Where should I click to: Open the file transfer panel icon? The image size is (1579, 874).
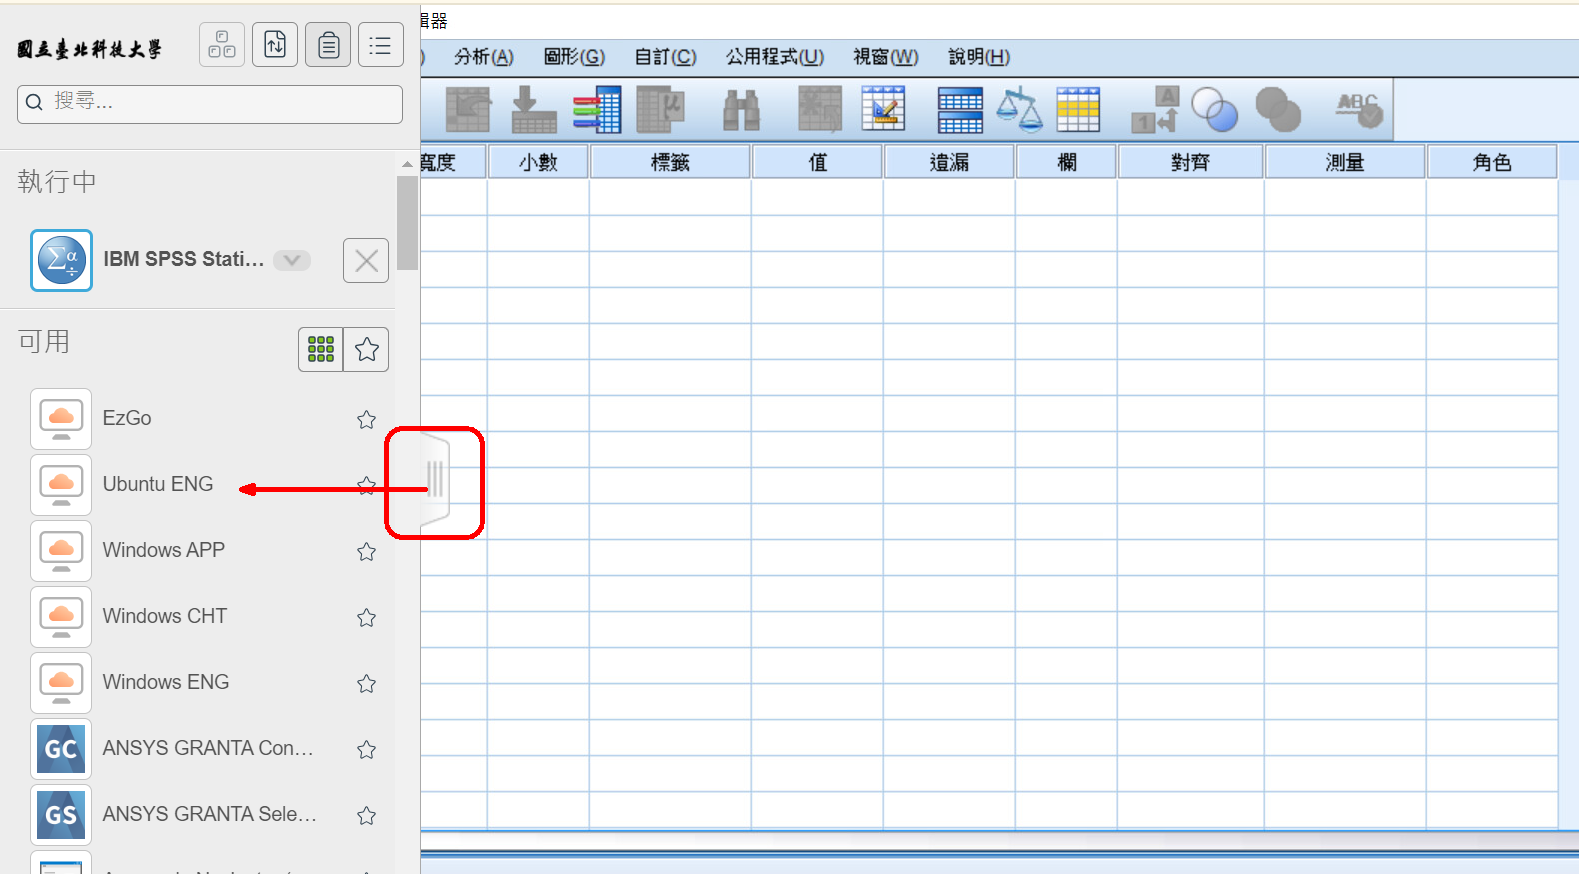275,45
